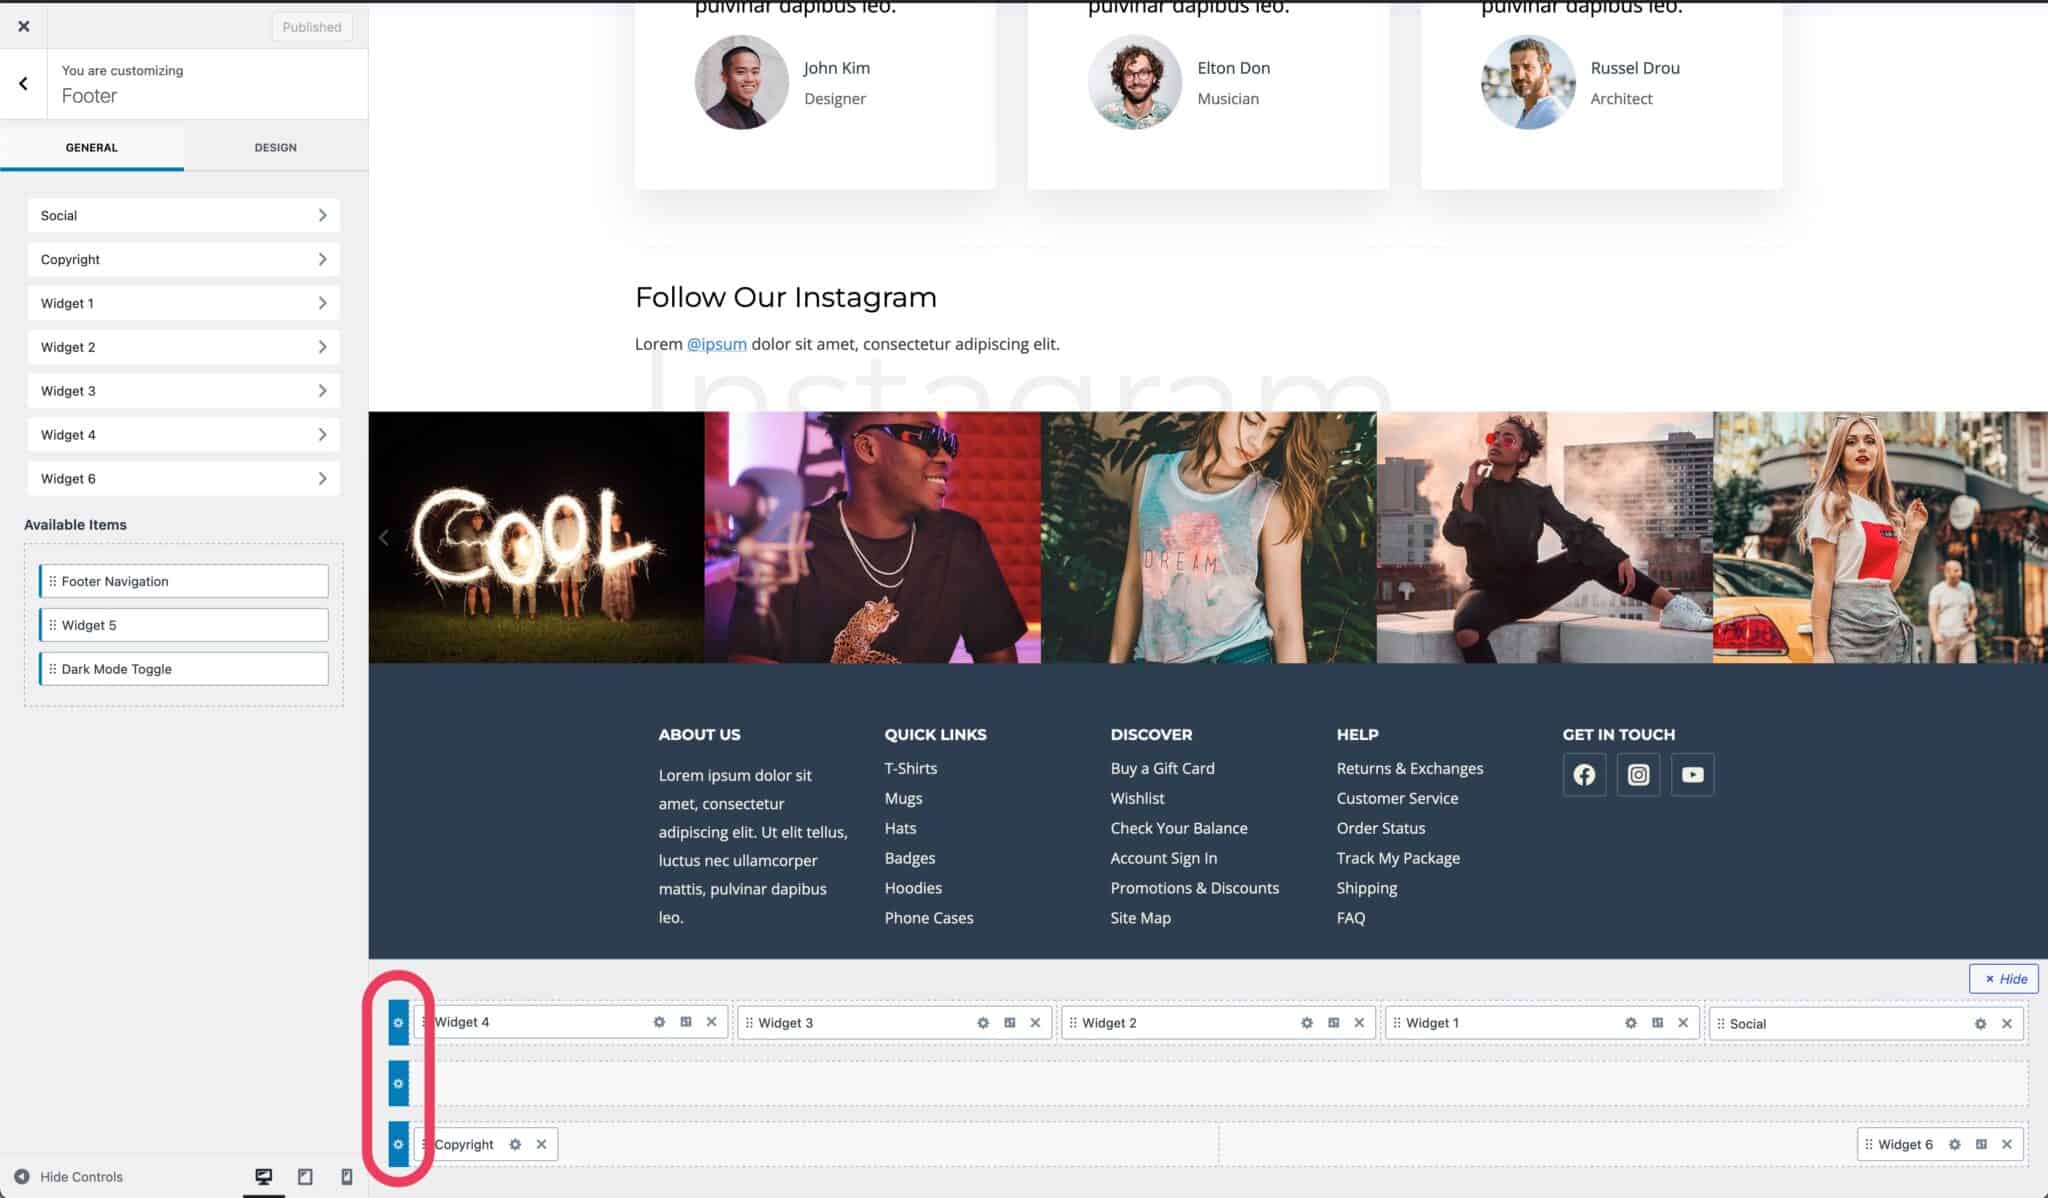Switch preview to tablet view
Image resolution: width=2048 pixels, height=1198 pixels.
pos(305,1177)
